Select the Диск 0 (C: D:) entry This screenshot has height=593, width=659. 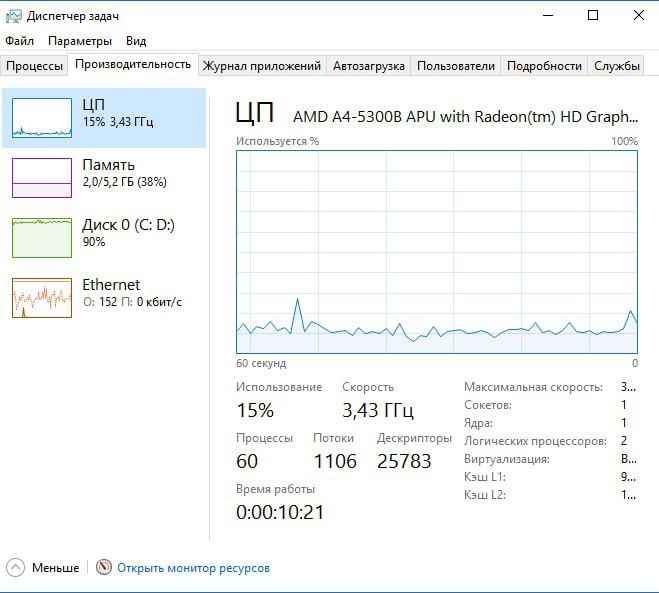pos(104,238)
